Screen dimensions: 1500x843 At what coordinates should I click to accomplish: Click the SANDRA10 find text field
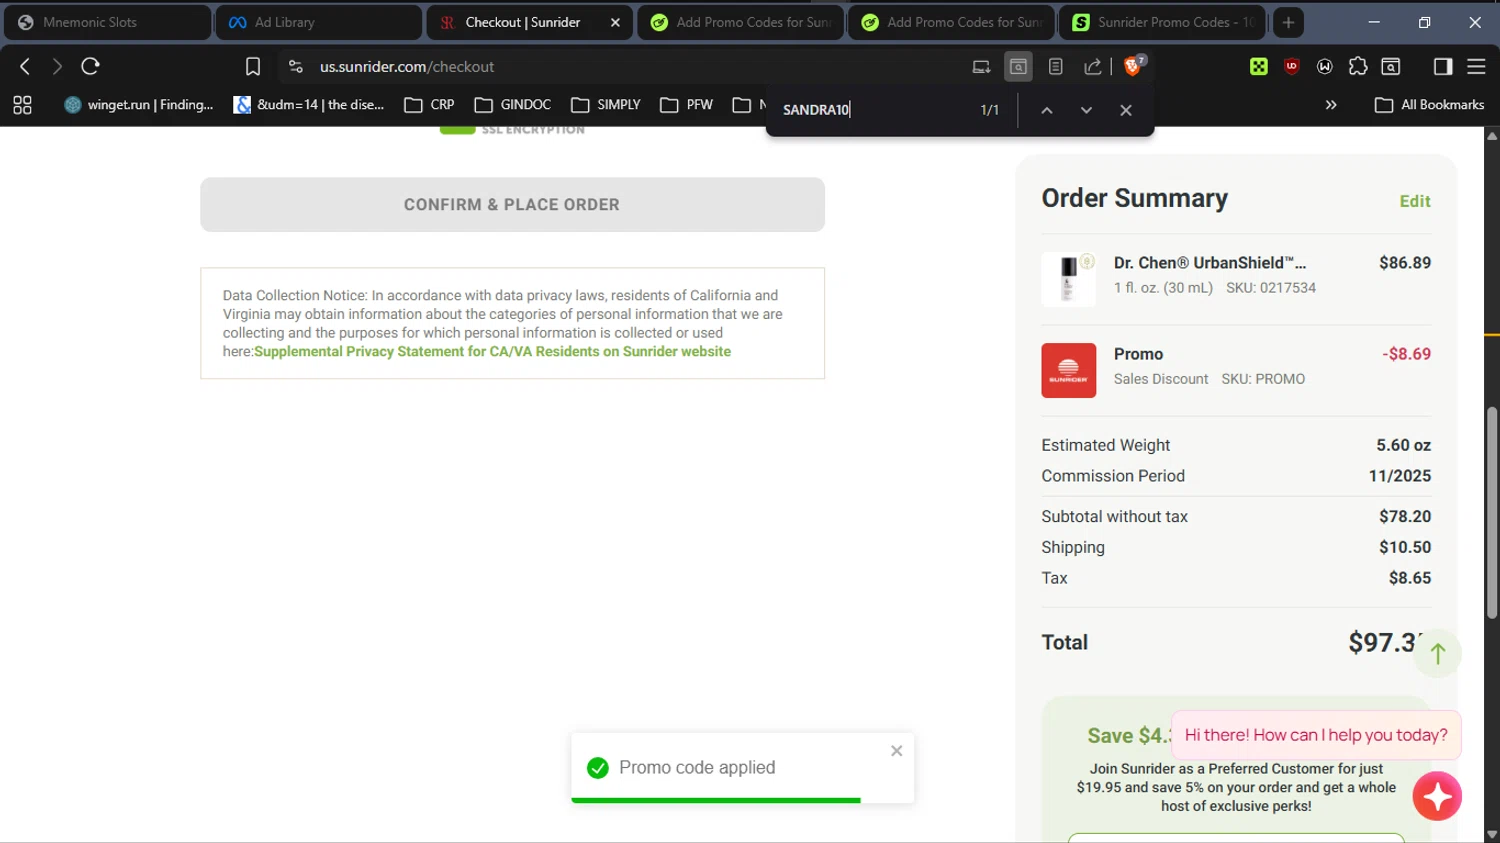(870, 110)
